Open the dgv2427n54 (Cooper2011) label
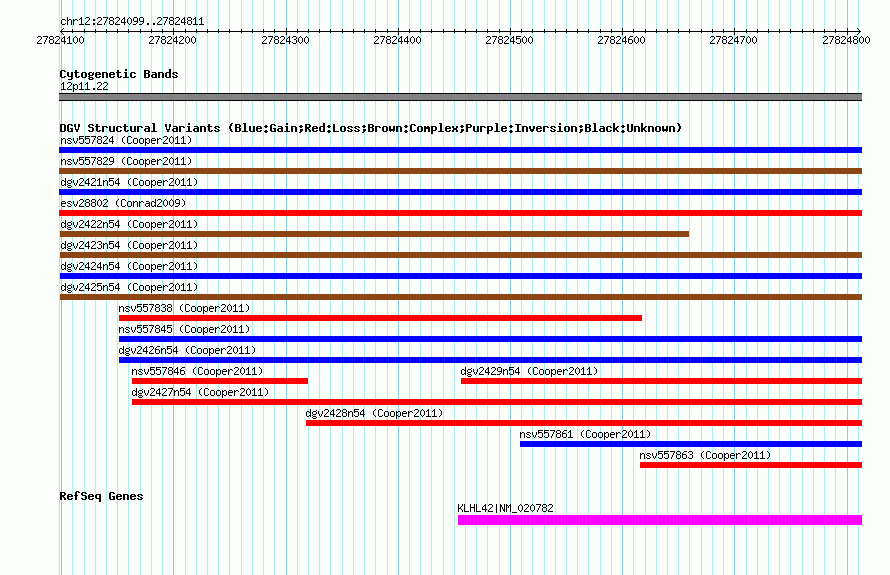 click(200, 392)
